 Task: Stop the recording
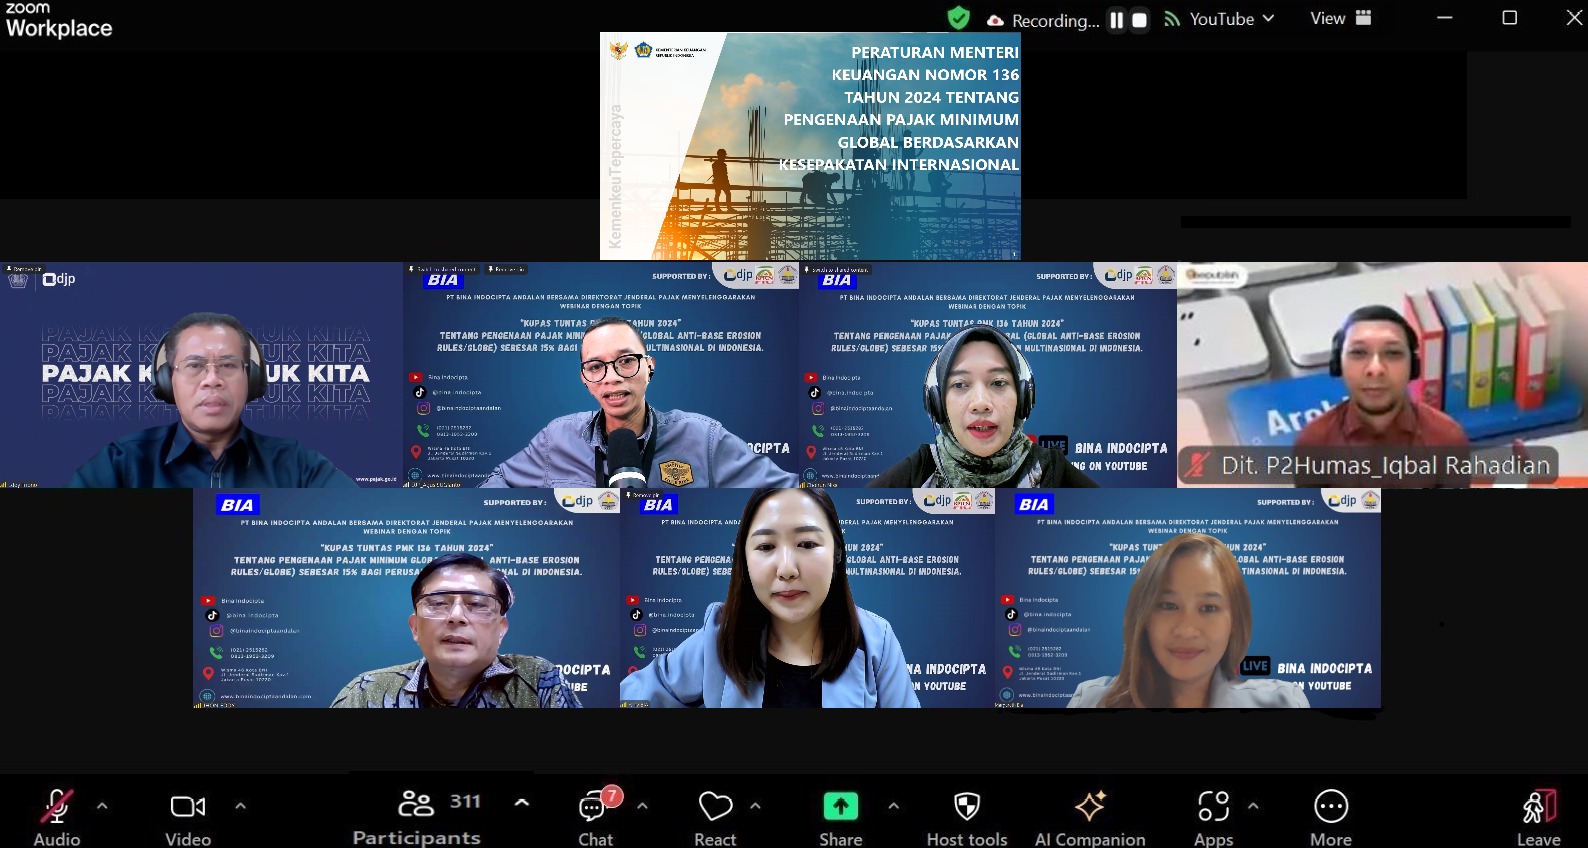(1139, 20)
